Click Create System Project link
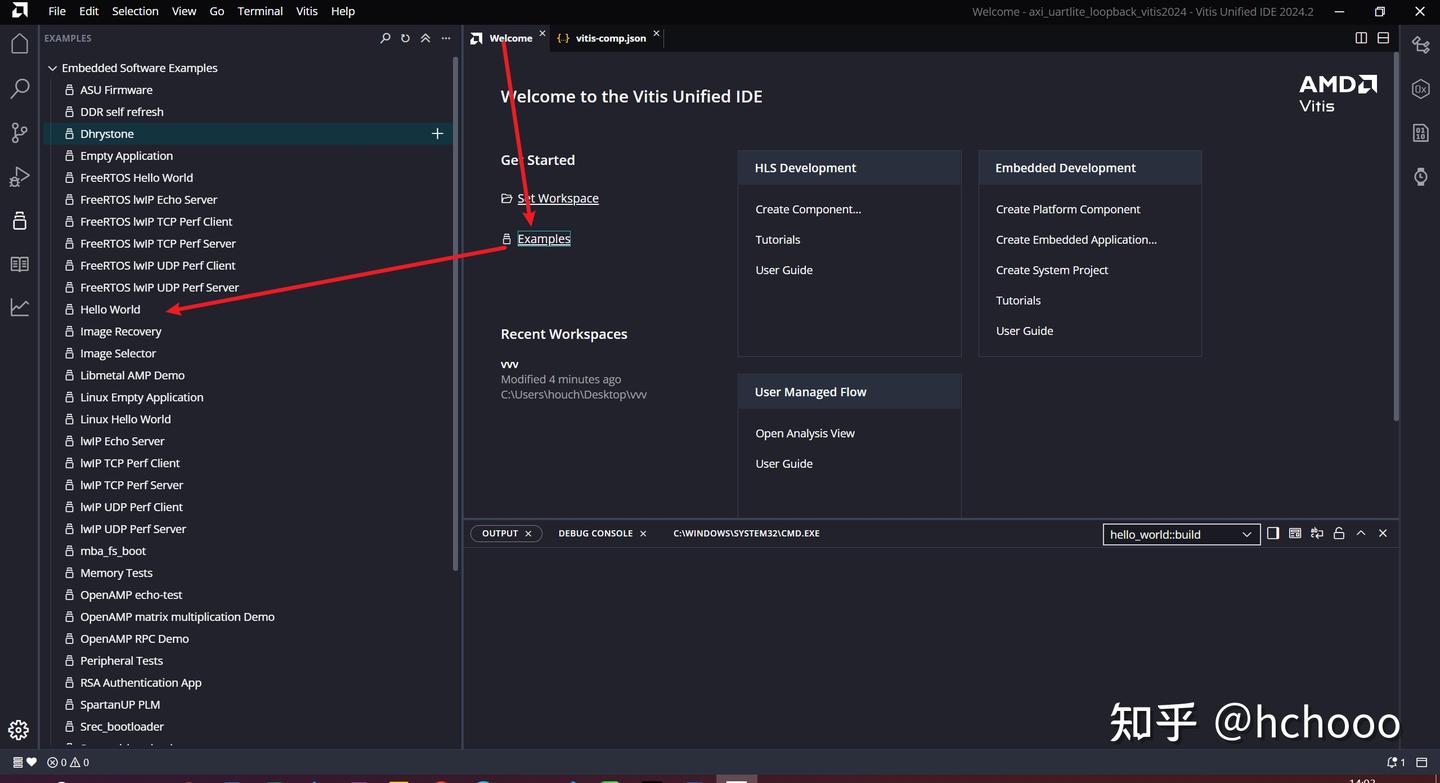This screenshot has width=1440, height=783. [x=1052, y=270]
